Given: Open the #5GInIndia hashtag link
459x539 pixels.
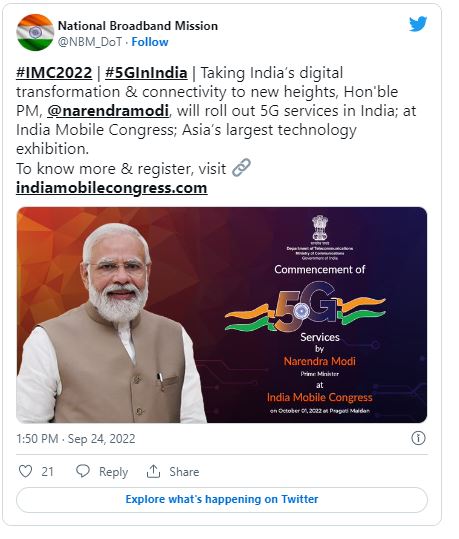Looking at the screenshot, I should click(x=146, y=73).
